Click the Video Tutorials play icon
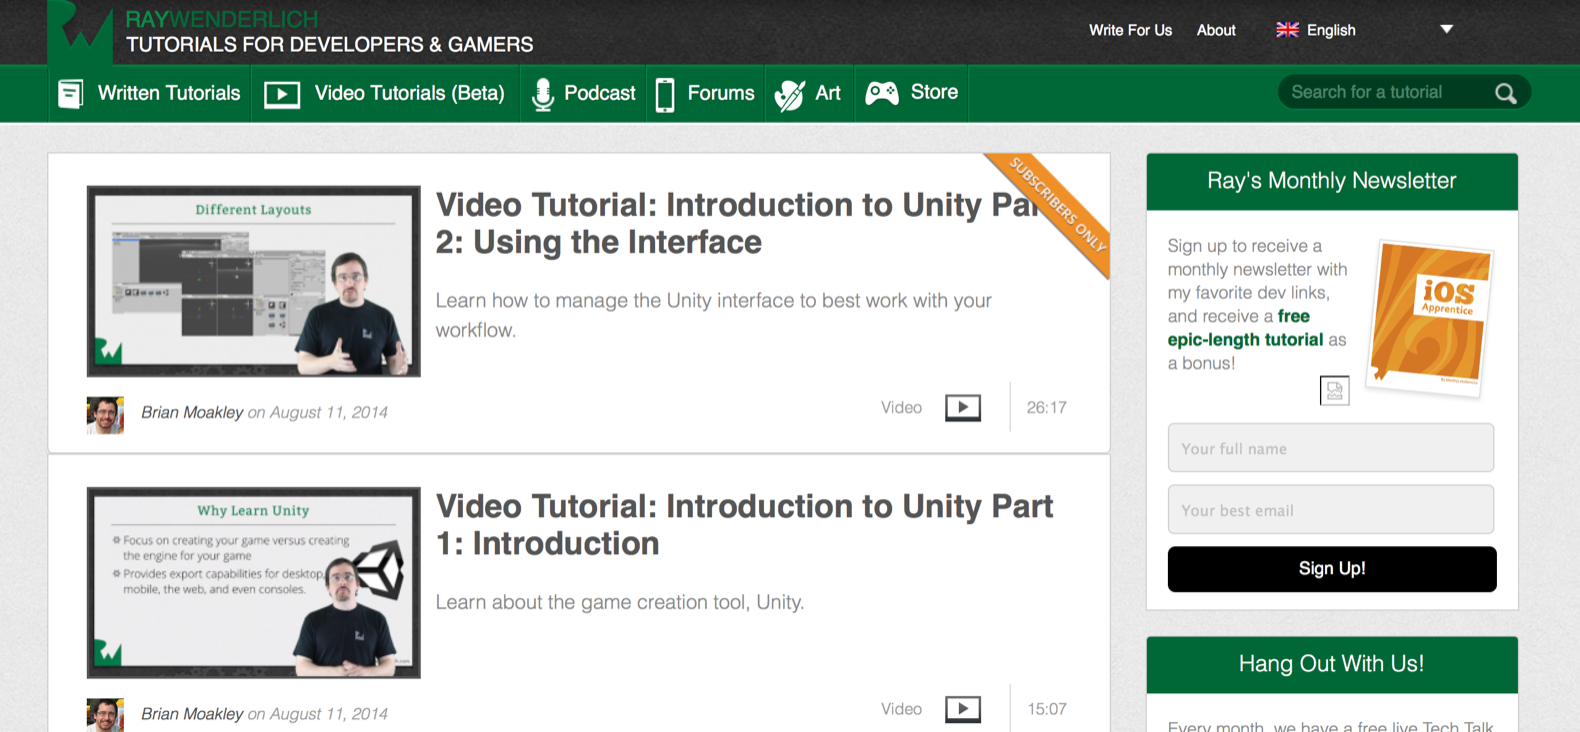The width and height of the screenshot is (1580, 732). point(282,95)
